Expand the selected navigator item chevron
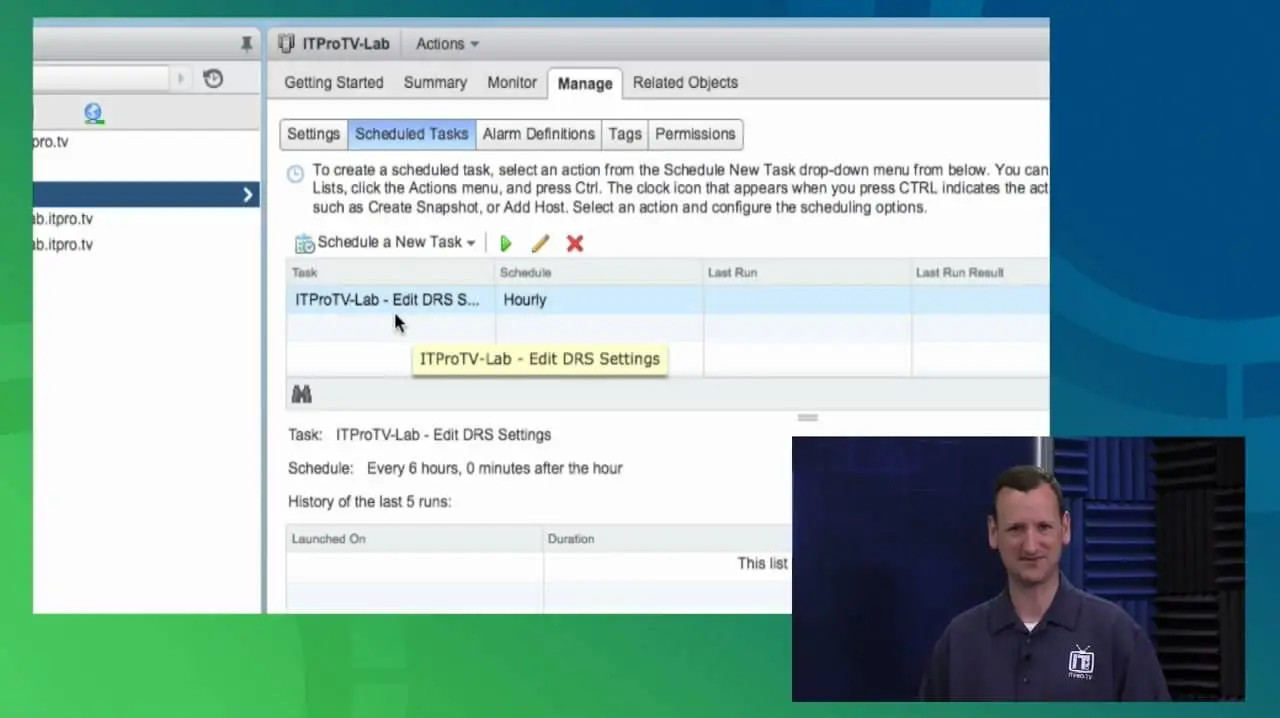1280x718 pixels. tap(248, 195)
